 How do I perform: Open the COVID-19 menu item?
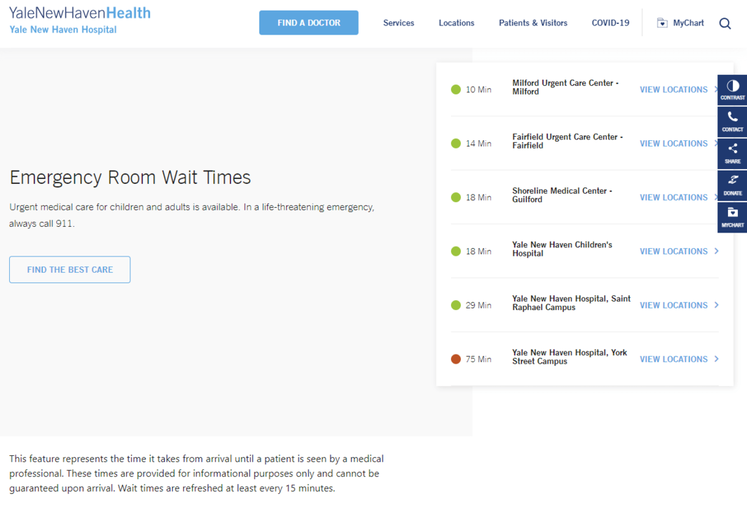click(610, 23)
